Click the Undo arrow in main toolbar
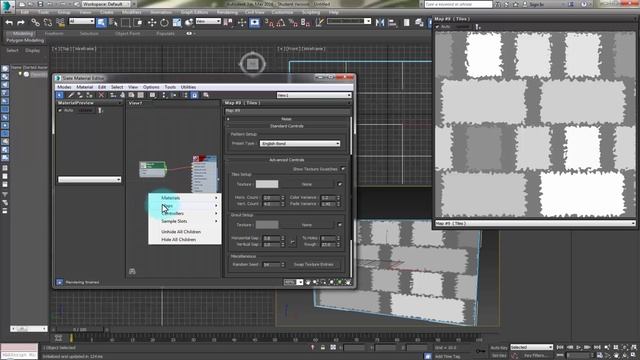This screenshot has width=640, height=360. pos(9,22)
